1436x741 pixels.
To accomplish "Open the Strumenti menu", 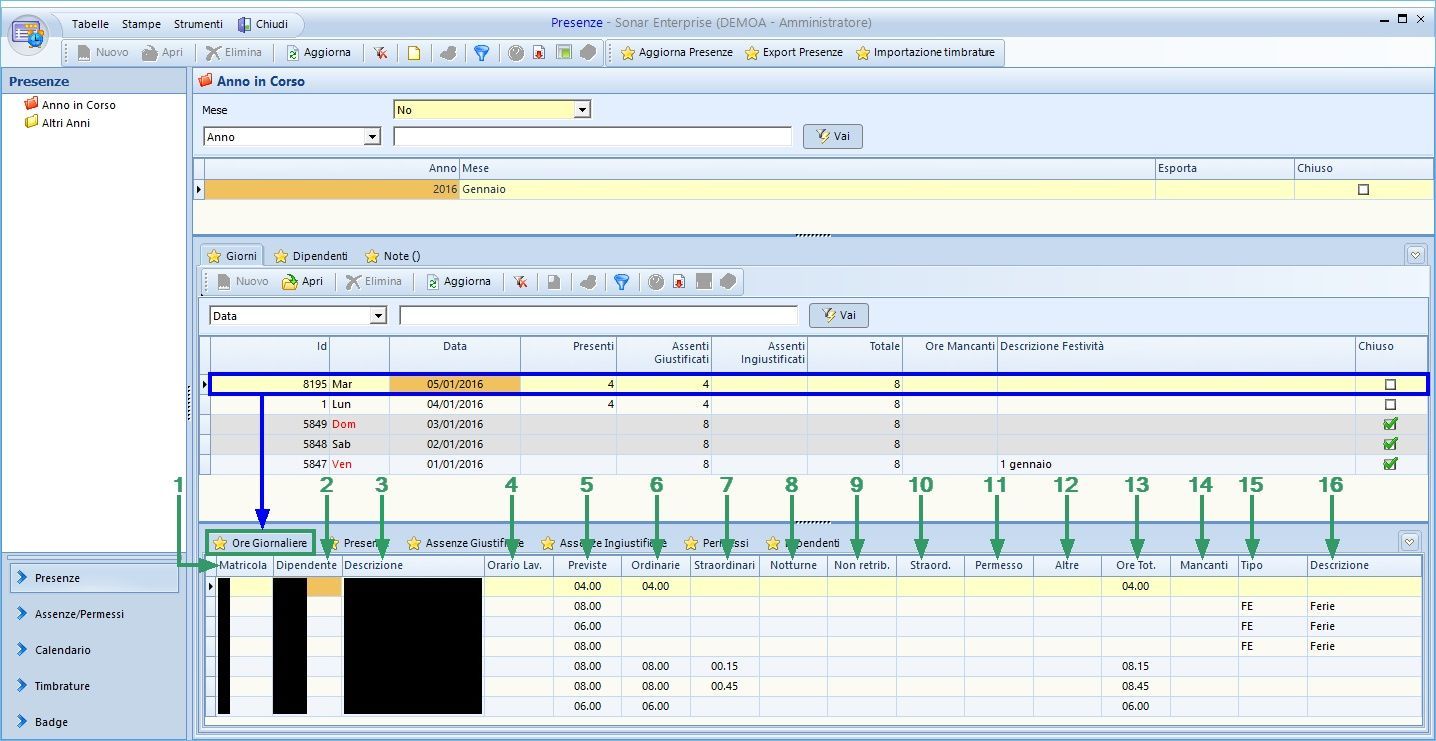I will click(198, 24).
